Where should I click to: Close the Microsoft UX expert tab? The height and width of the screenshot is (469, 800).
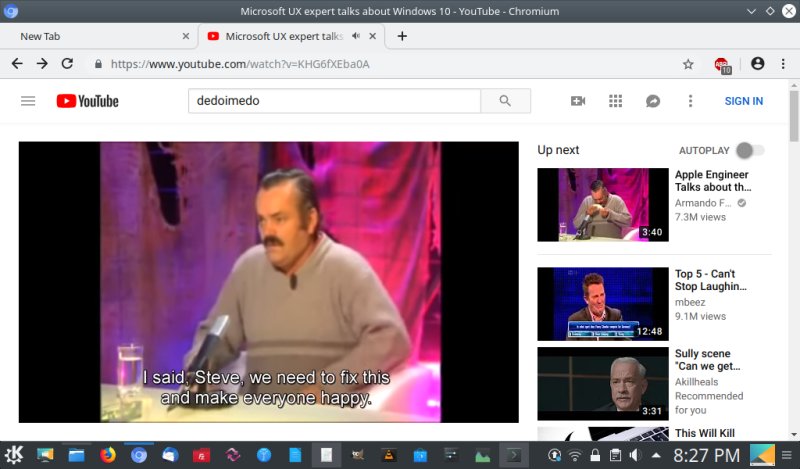pyautogui.click(x=372, y=36)
